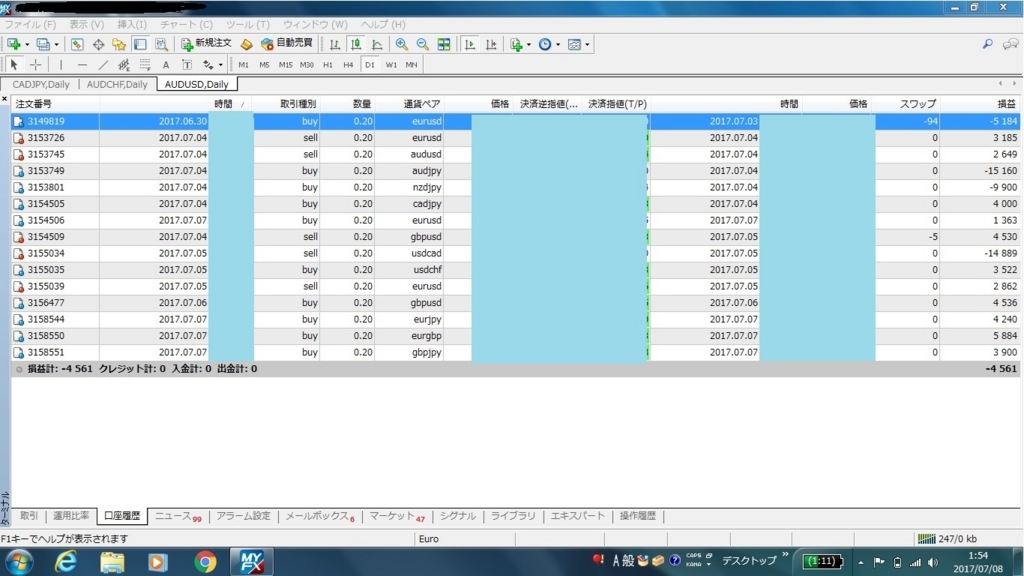
Task: Toggle the Data Window crosshair-target icon
Action: 98,44
